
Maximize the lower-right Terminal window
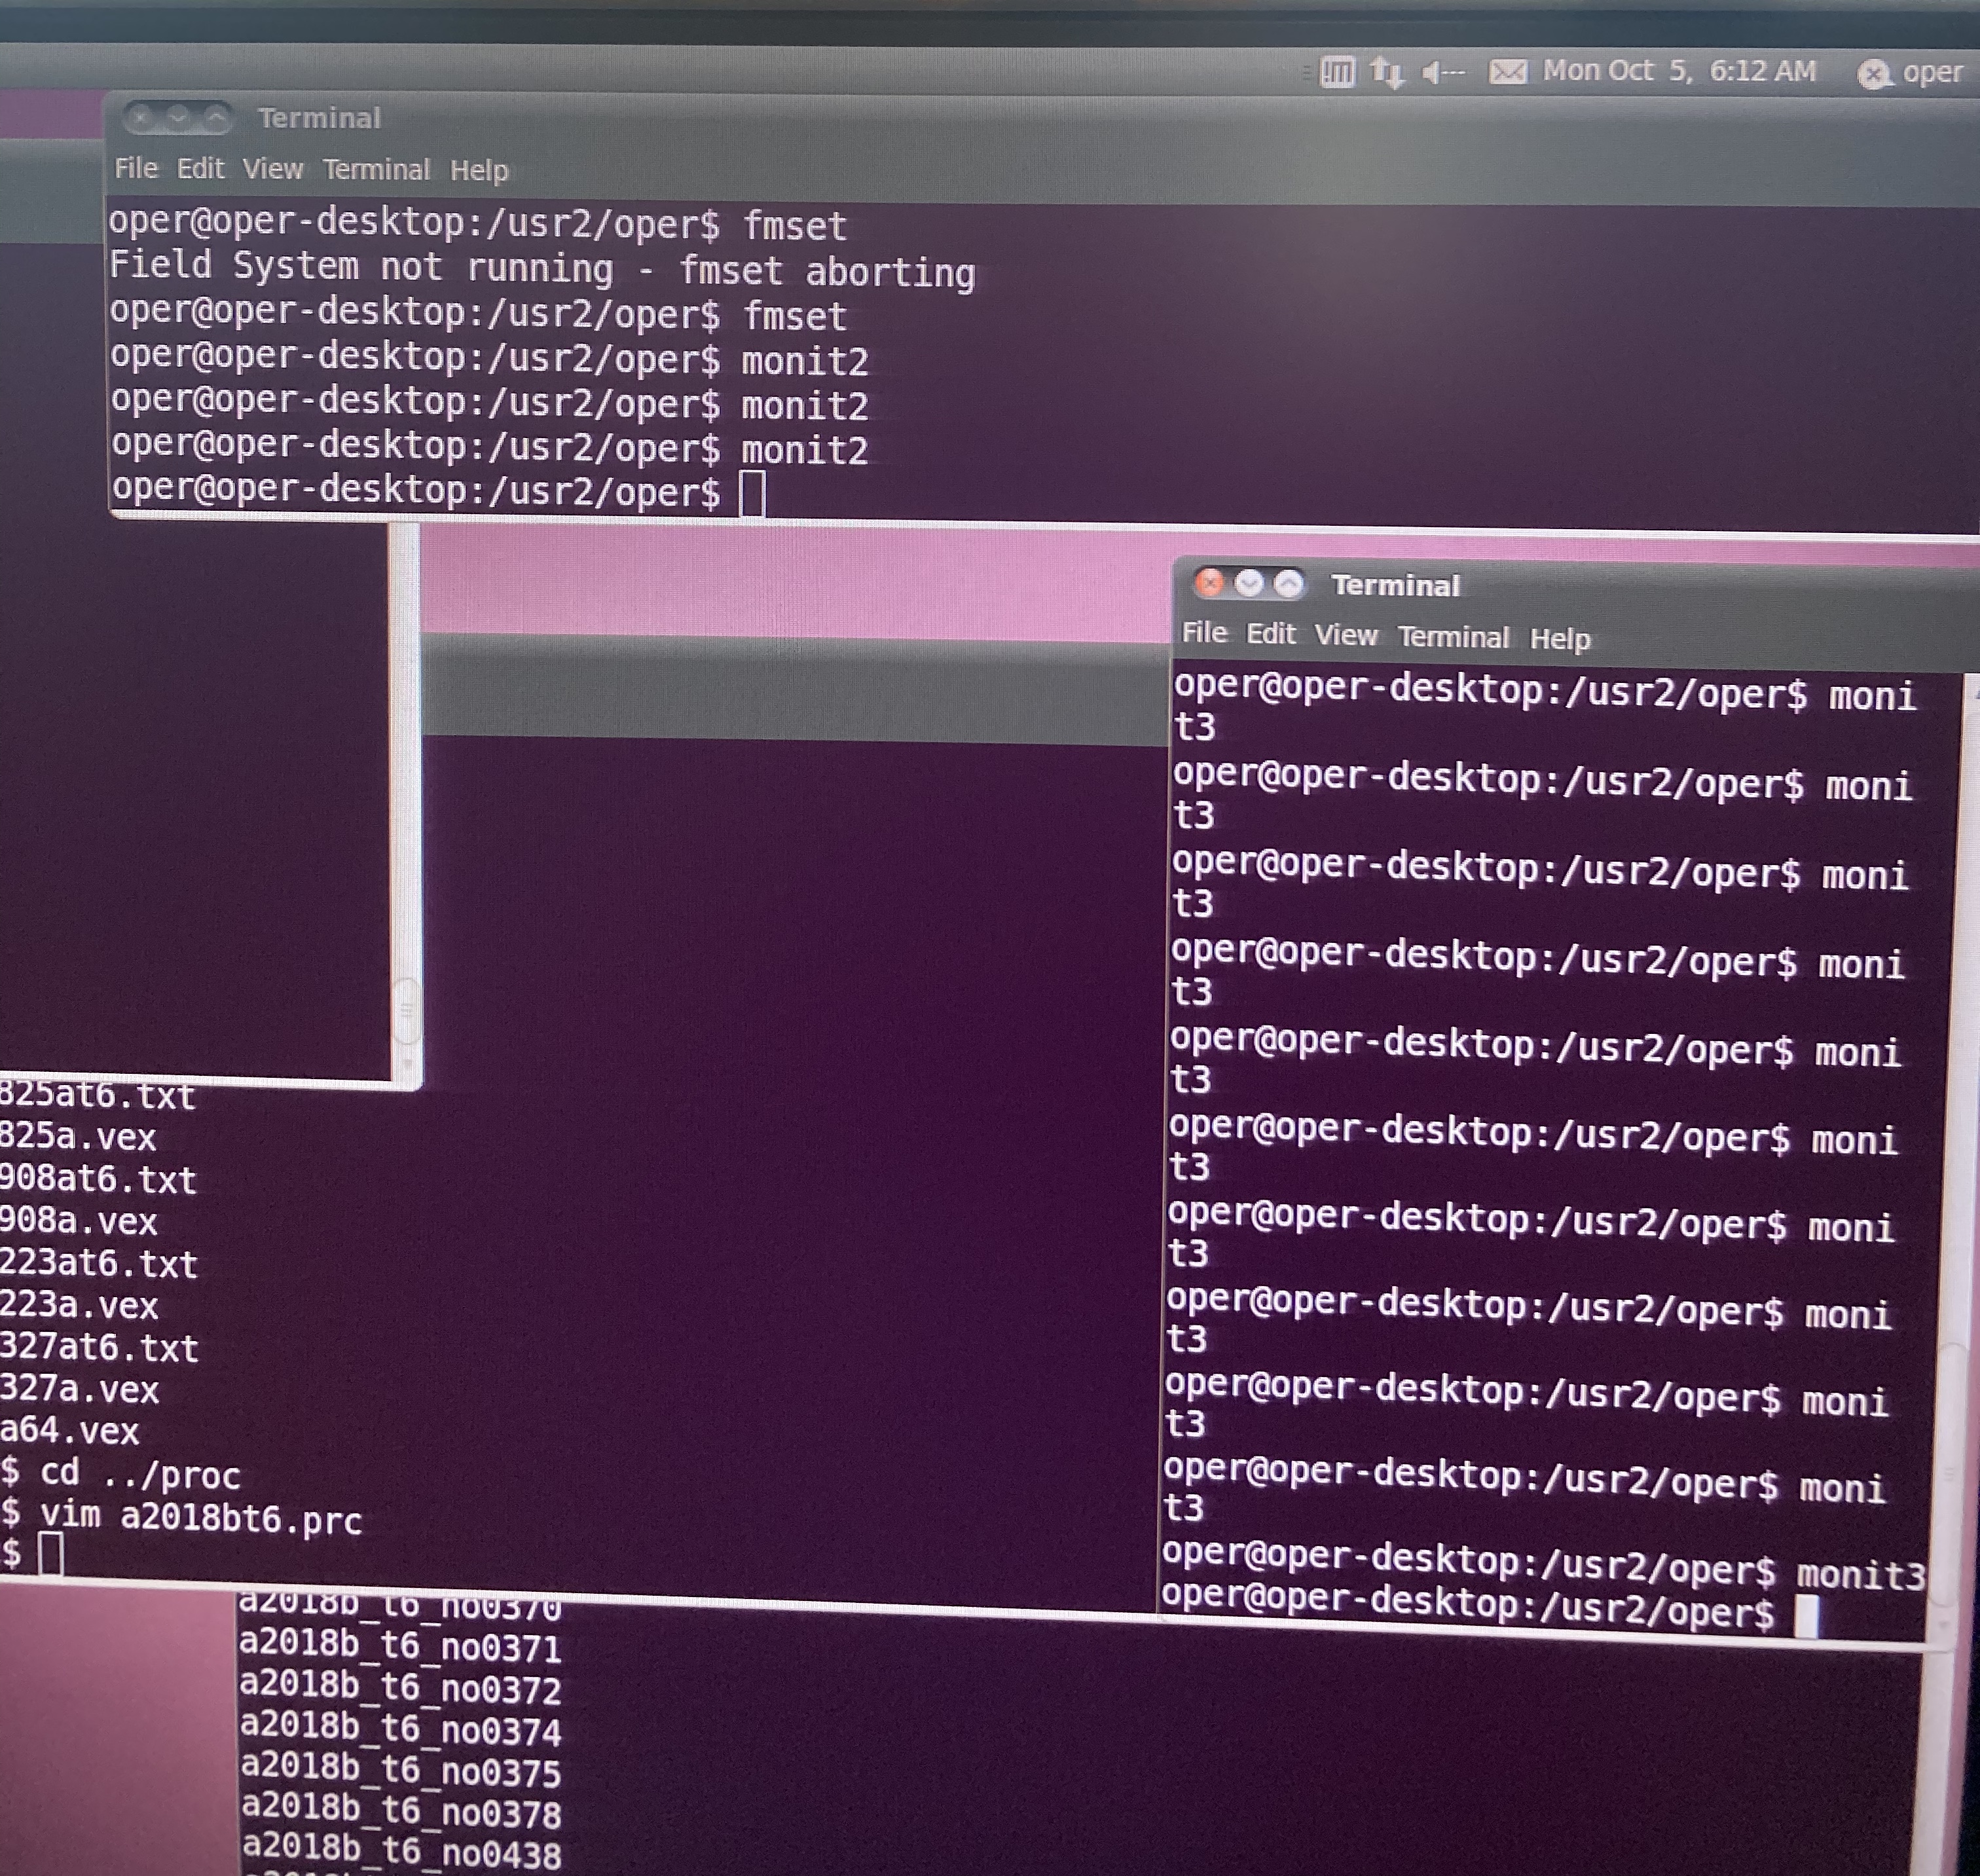[x=1289, y=584]
